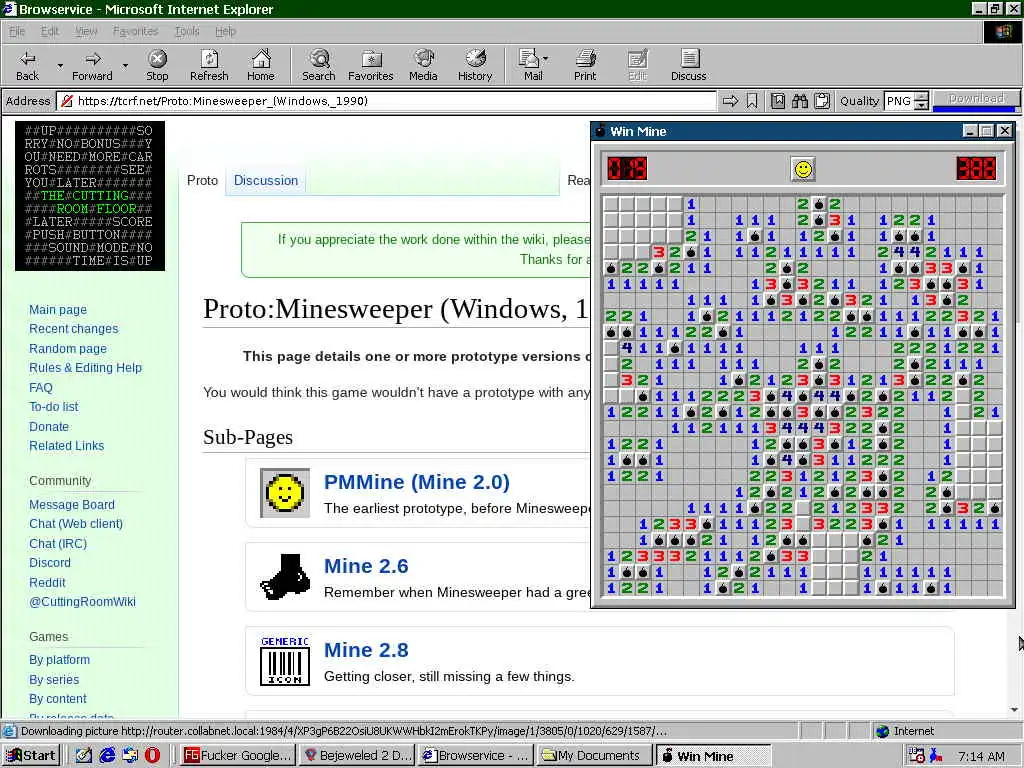Select the Proto tab
This screenshot has height=768, width=1024.
(202, 180)
